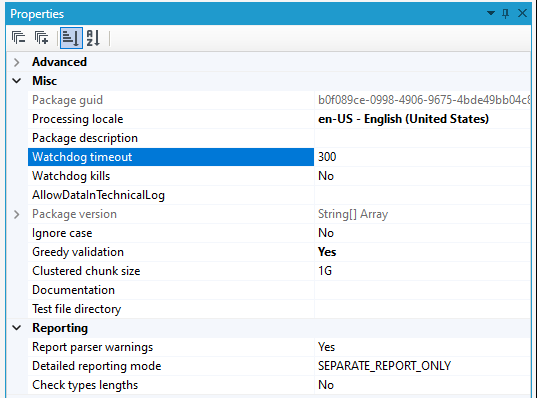Click the empty Documentation value field
This screenshot has width=537, height=398.
point(422,290)
